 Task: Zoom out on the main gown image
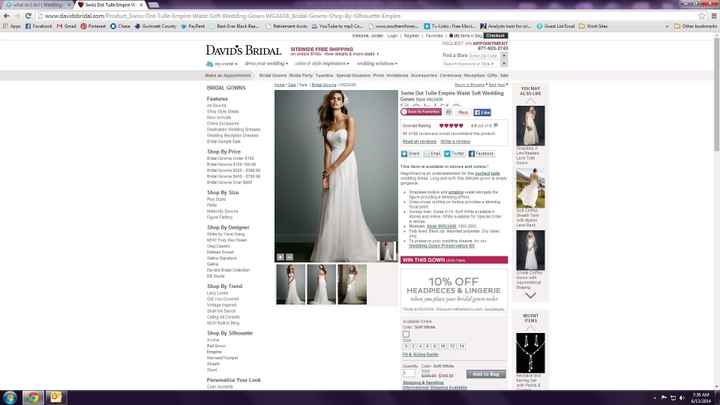[x=289, y=257]
